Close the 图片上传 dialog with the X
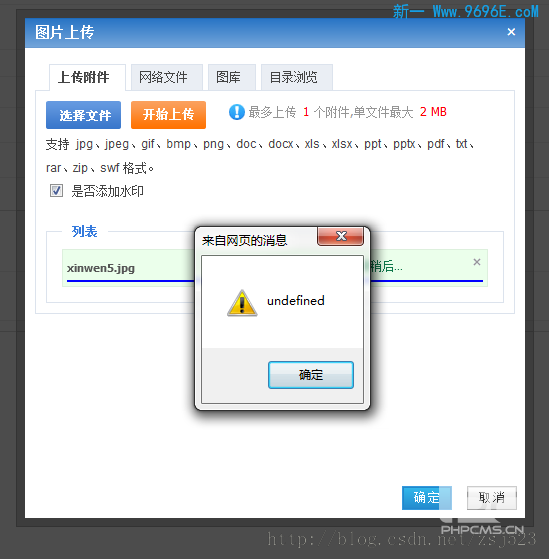Viewport: 549px width, 559px height. 511,32
